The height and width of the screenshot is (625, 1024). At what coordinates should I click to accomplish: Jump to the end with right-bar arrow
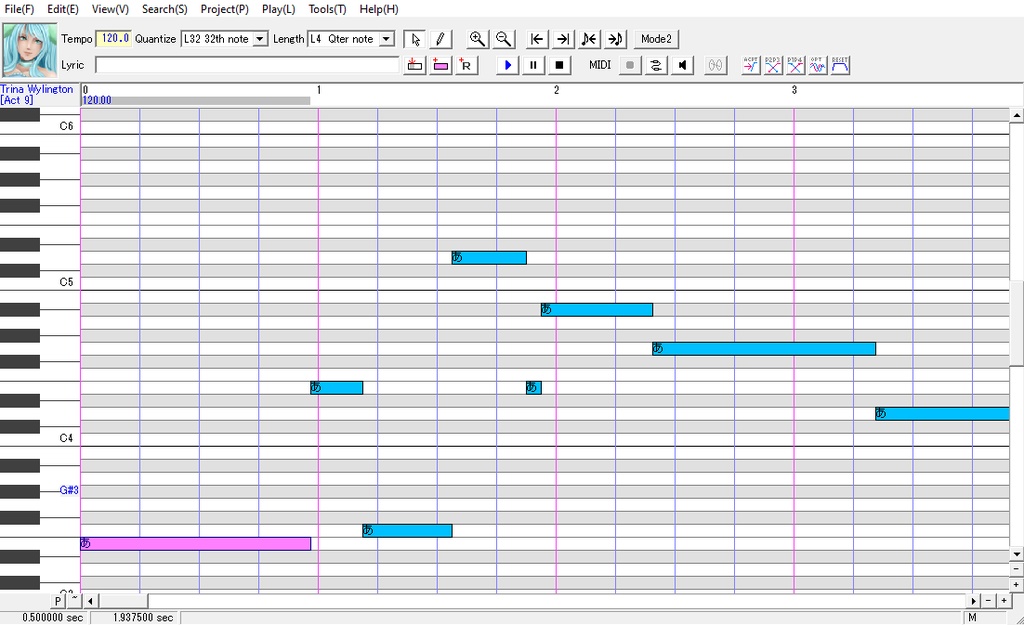563,39
